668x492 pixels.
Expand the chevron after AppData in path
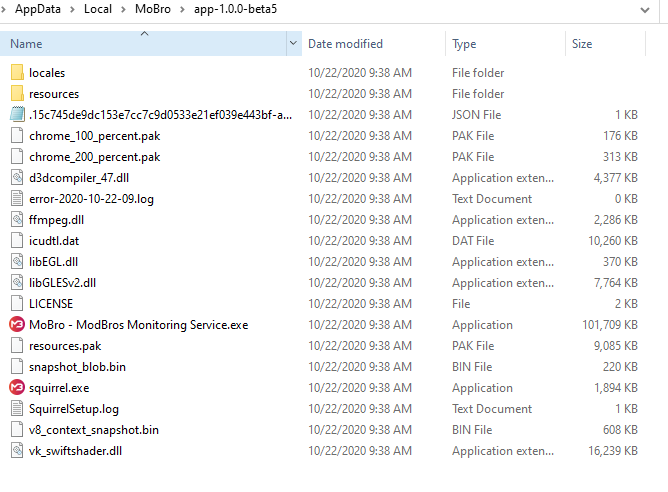pos(72,9)
